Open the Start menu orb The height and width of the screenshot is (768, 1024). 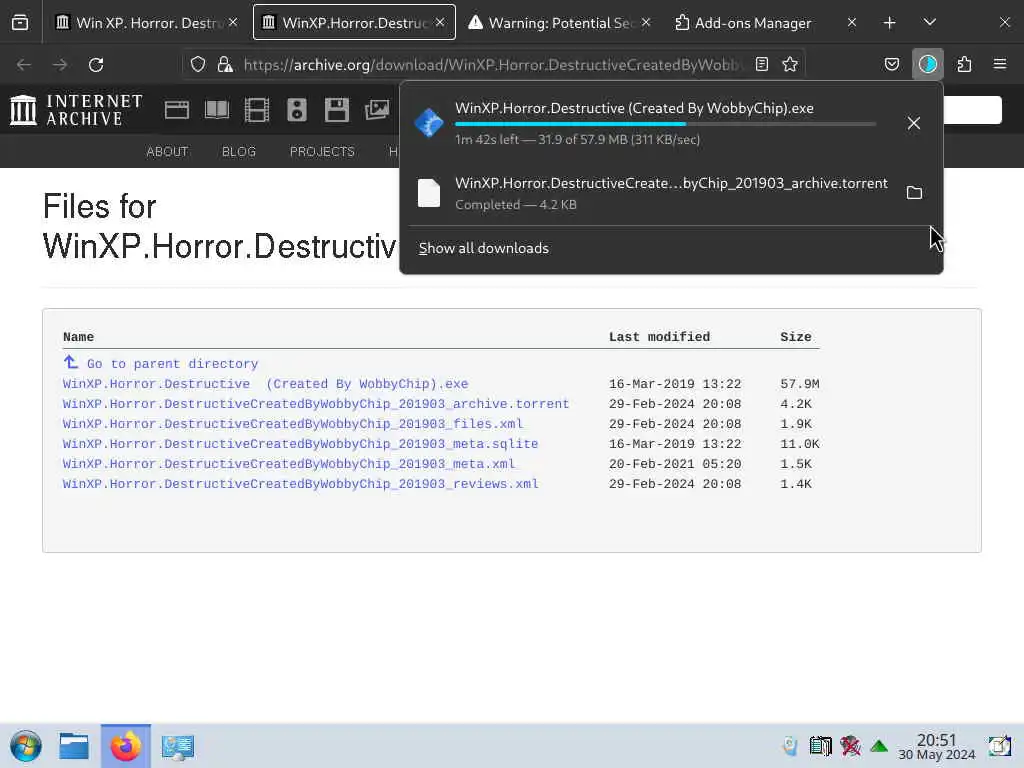tap(26, 746)
